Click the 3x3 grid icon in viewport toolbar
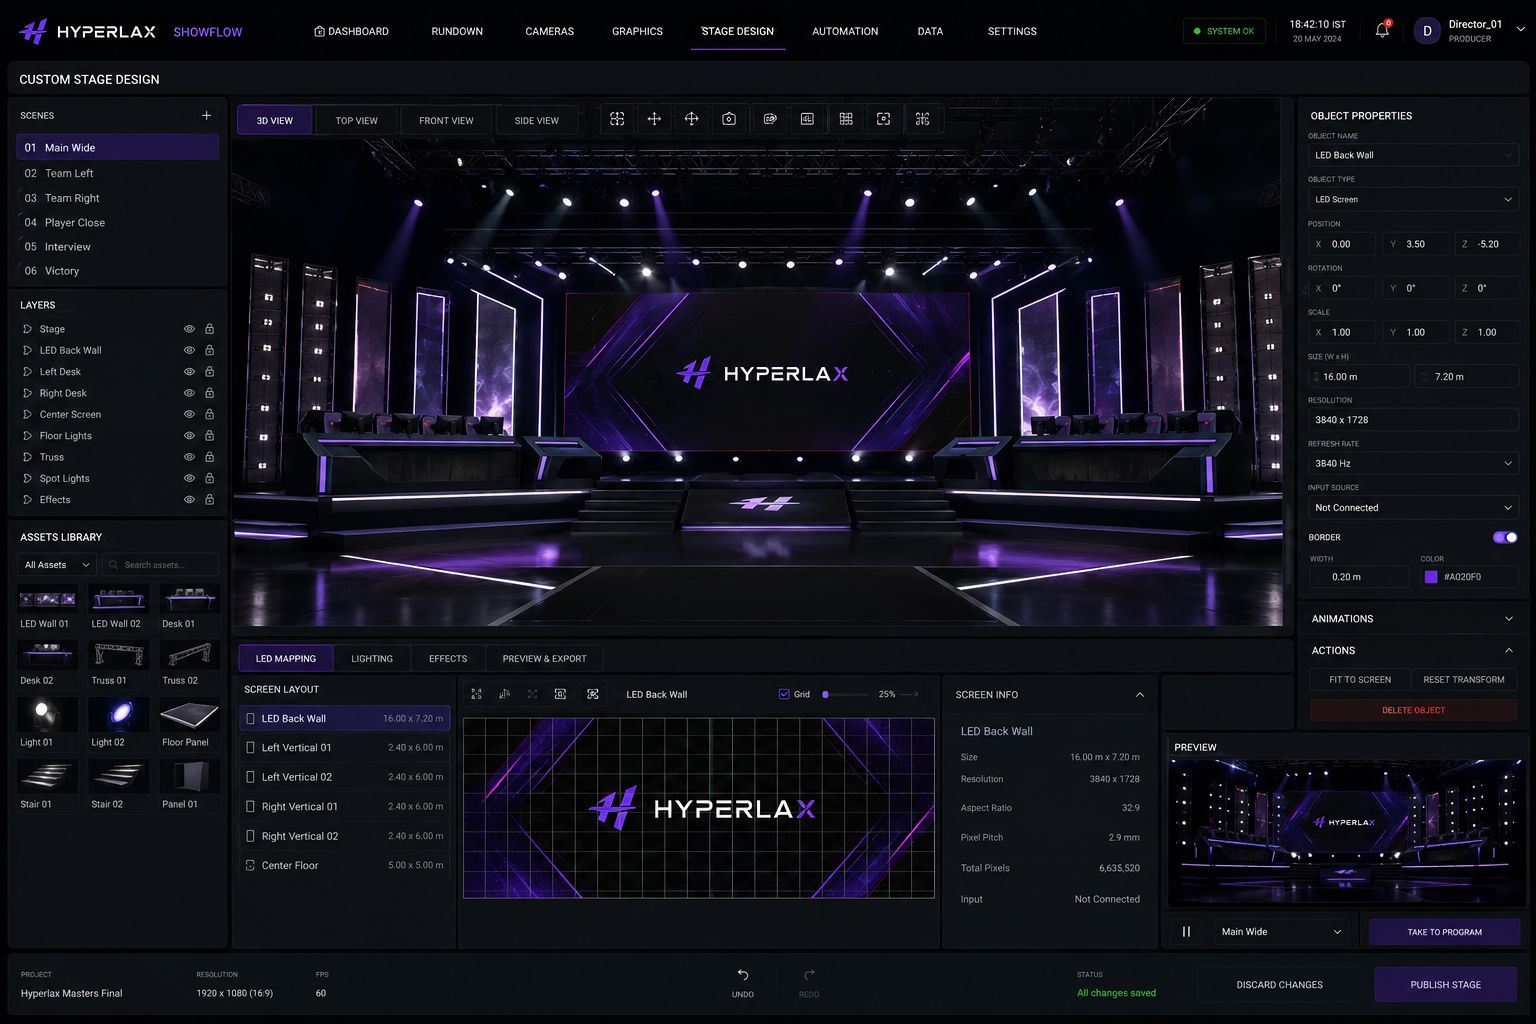 (x=846, y=119)
